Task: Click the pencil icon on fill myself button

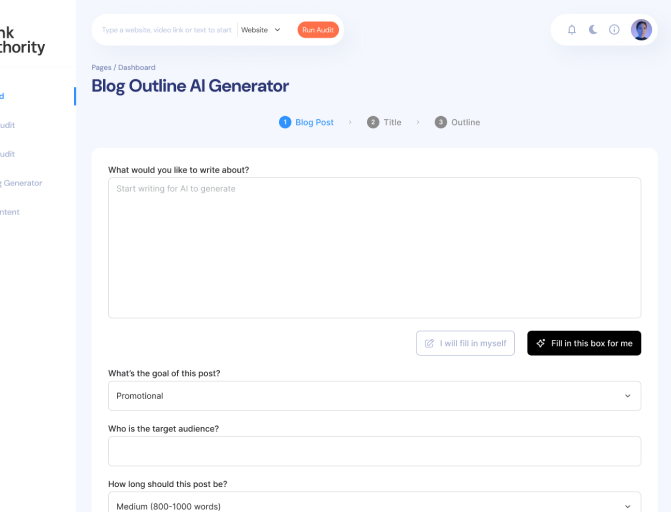Action: point(430,343)
